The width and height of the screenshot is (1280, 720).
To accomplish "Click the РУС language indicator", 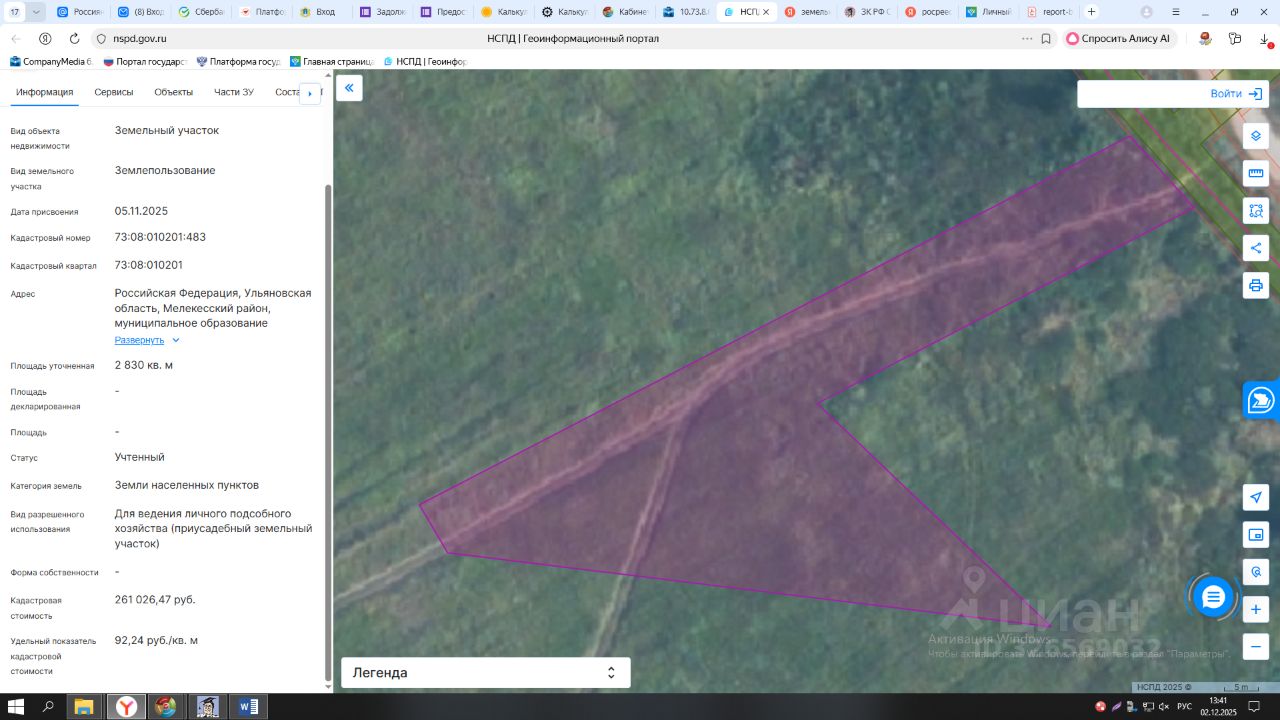I will coord(1184,707).
